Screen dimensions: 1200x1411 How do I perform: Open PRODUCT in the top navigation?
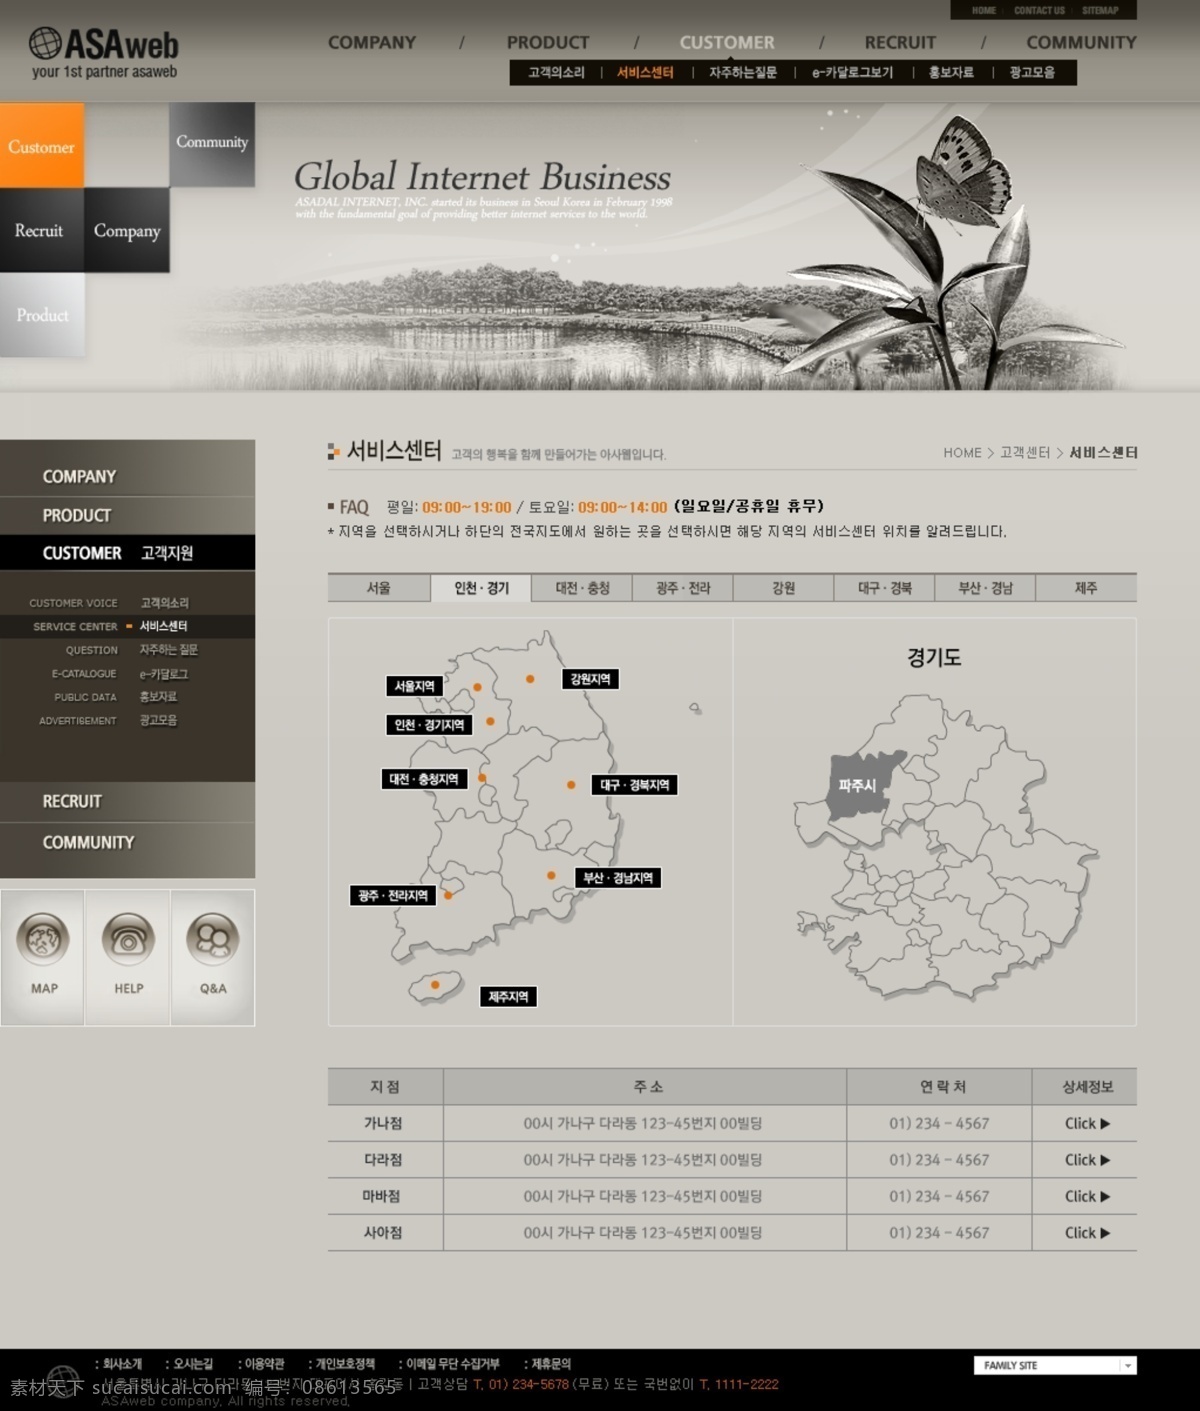548,43
